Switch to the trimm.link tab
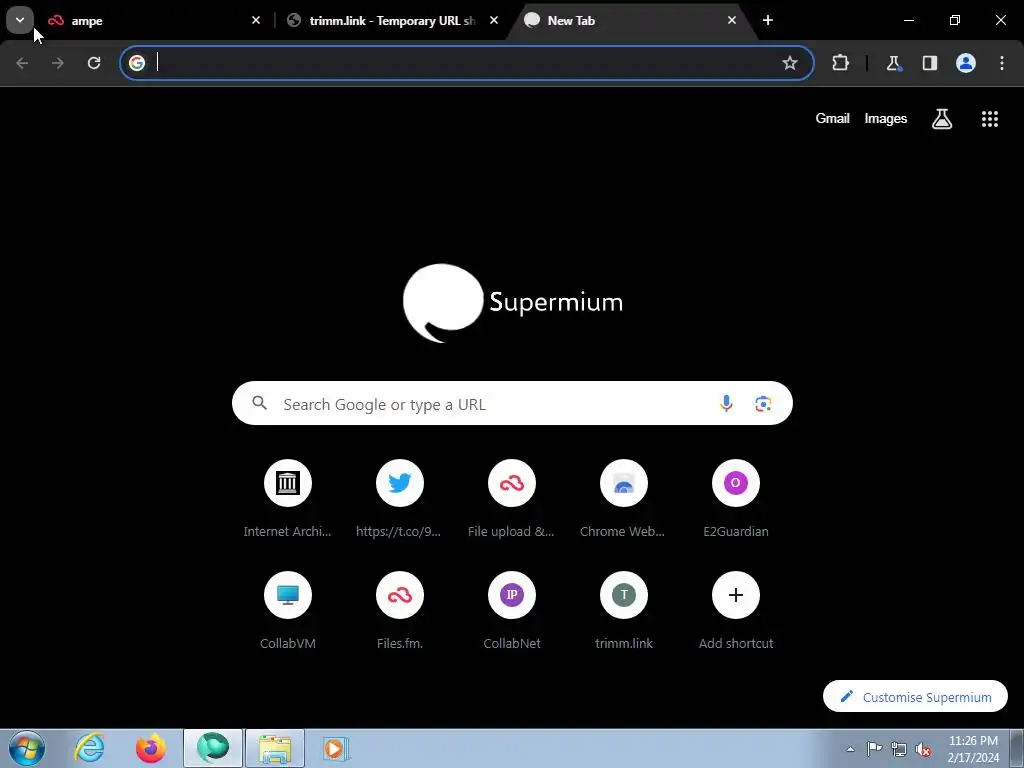This screenshot has height=768, width=1024. click(392, 21)
